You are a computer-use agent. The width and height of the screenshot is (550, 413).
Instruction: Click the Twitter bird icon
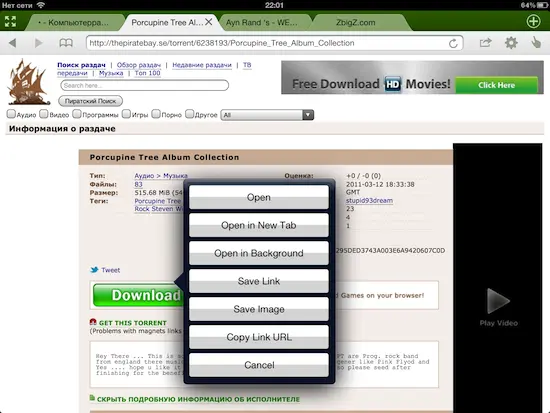click(x=94, y=270)
